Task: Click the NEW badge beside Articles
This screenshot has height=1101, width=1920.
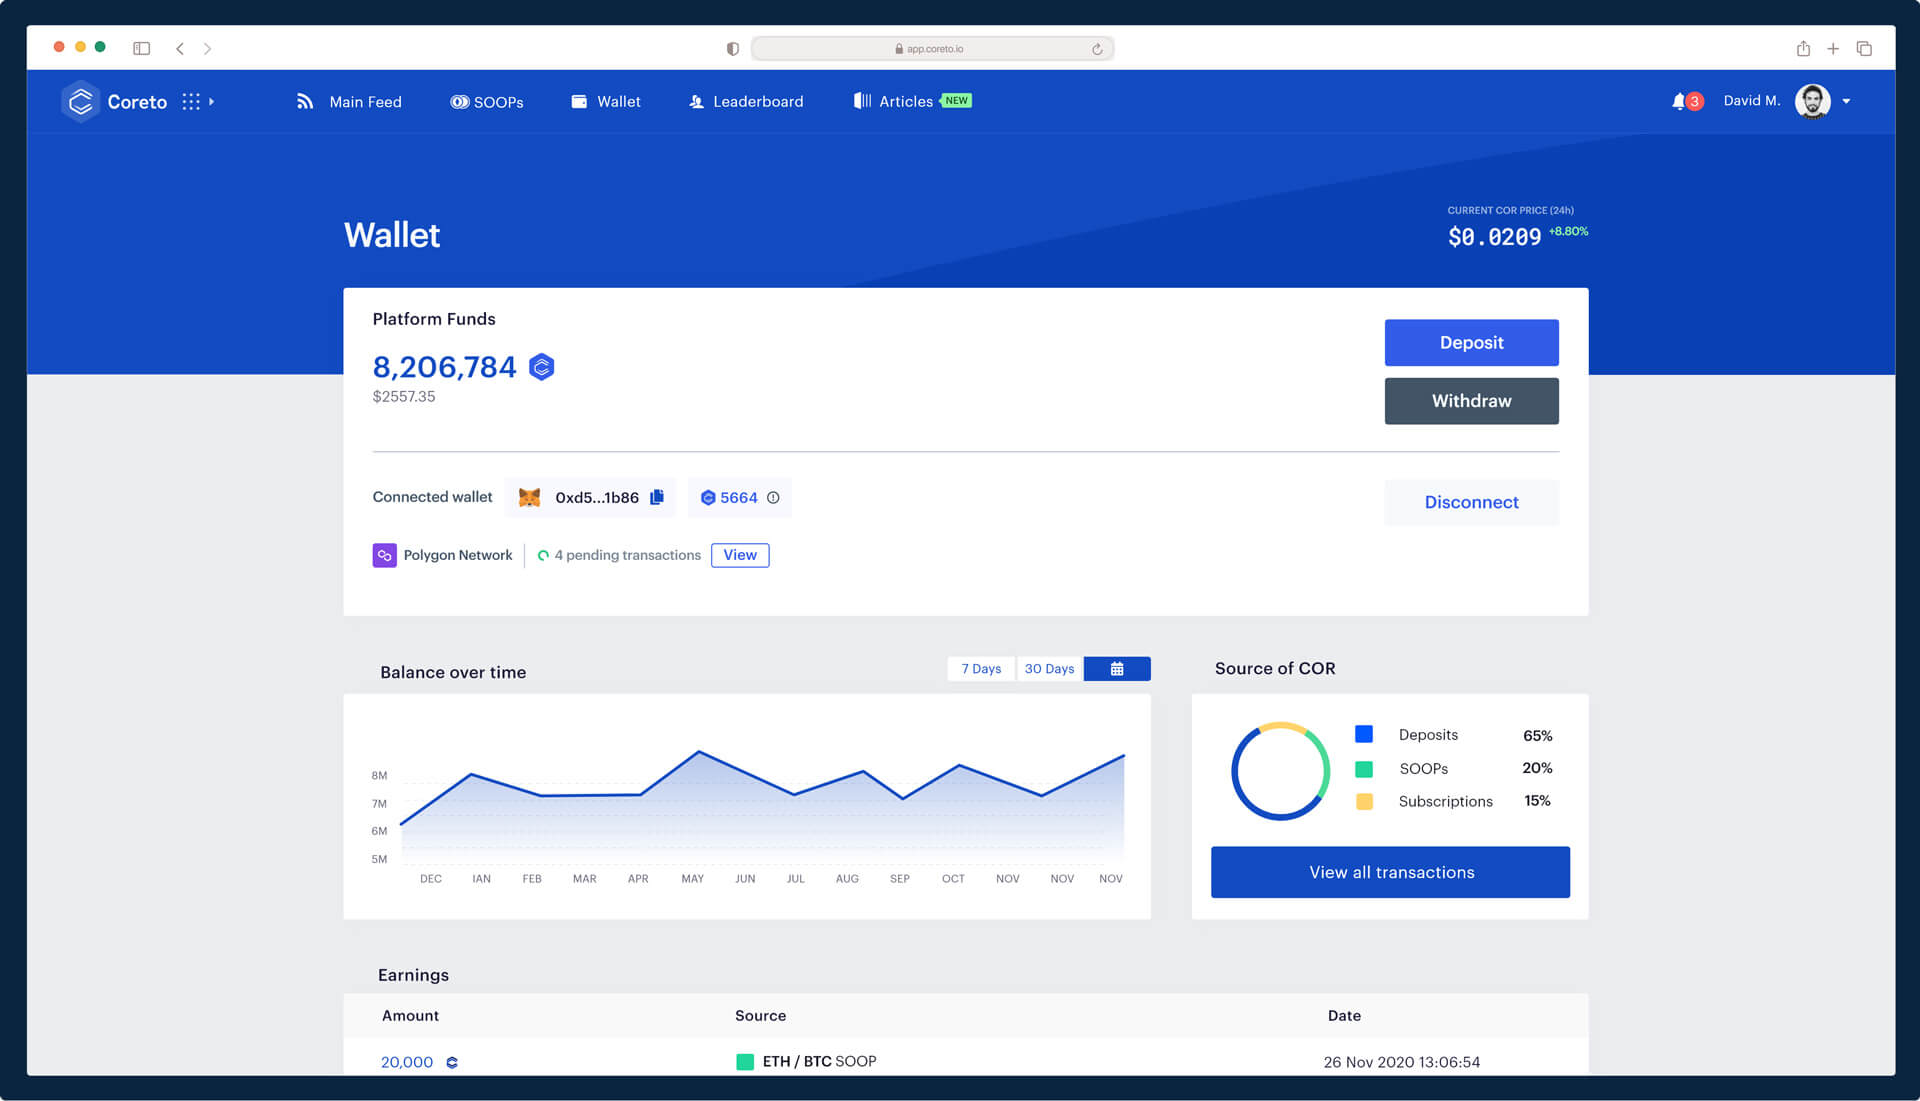Action: pyautogui.click(x=956, y=101)
